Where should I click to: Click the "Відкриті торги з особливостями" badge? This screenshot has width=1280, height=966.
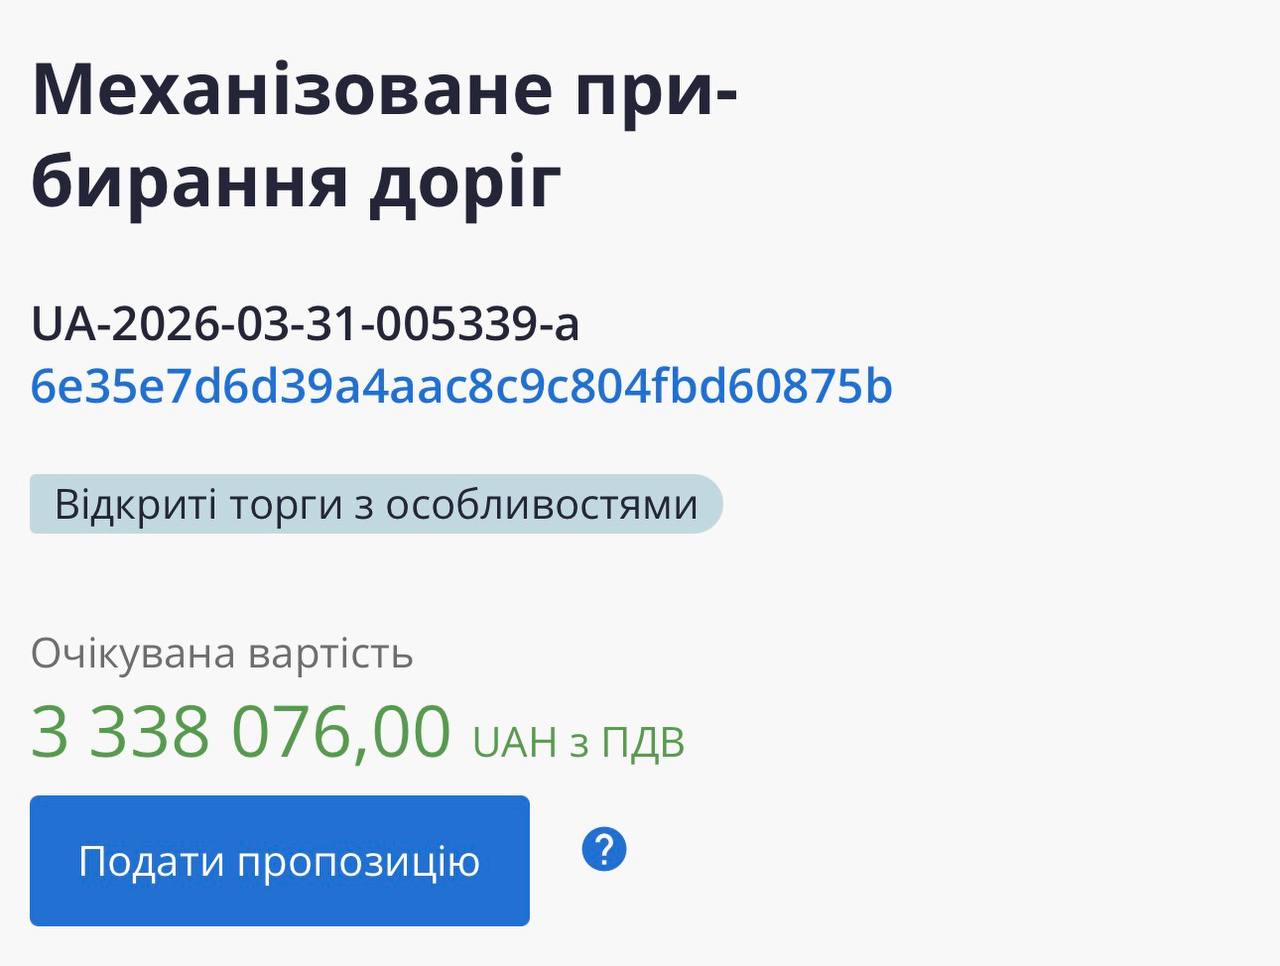coord(375,504)
